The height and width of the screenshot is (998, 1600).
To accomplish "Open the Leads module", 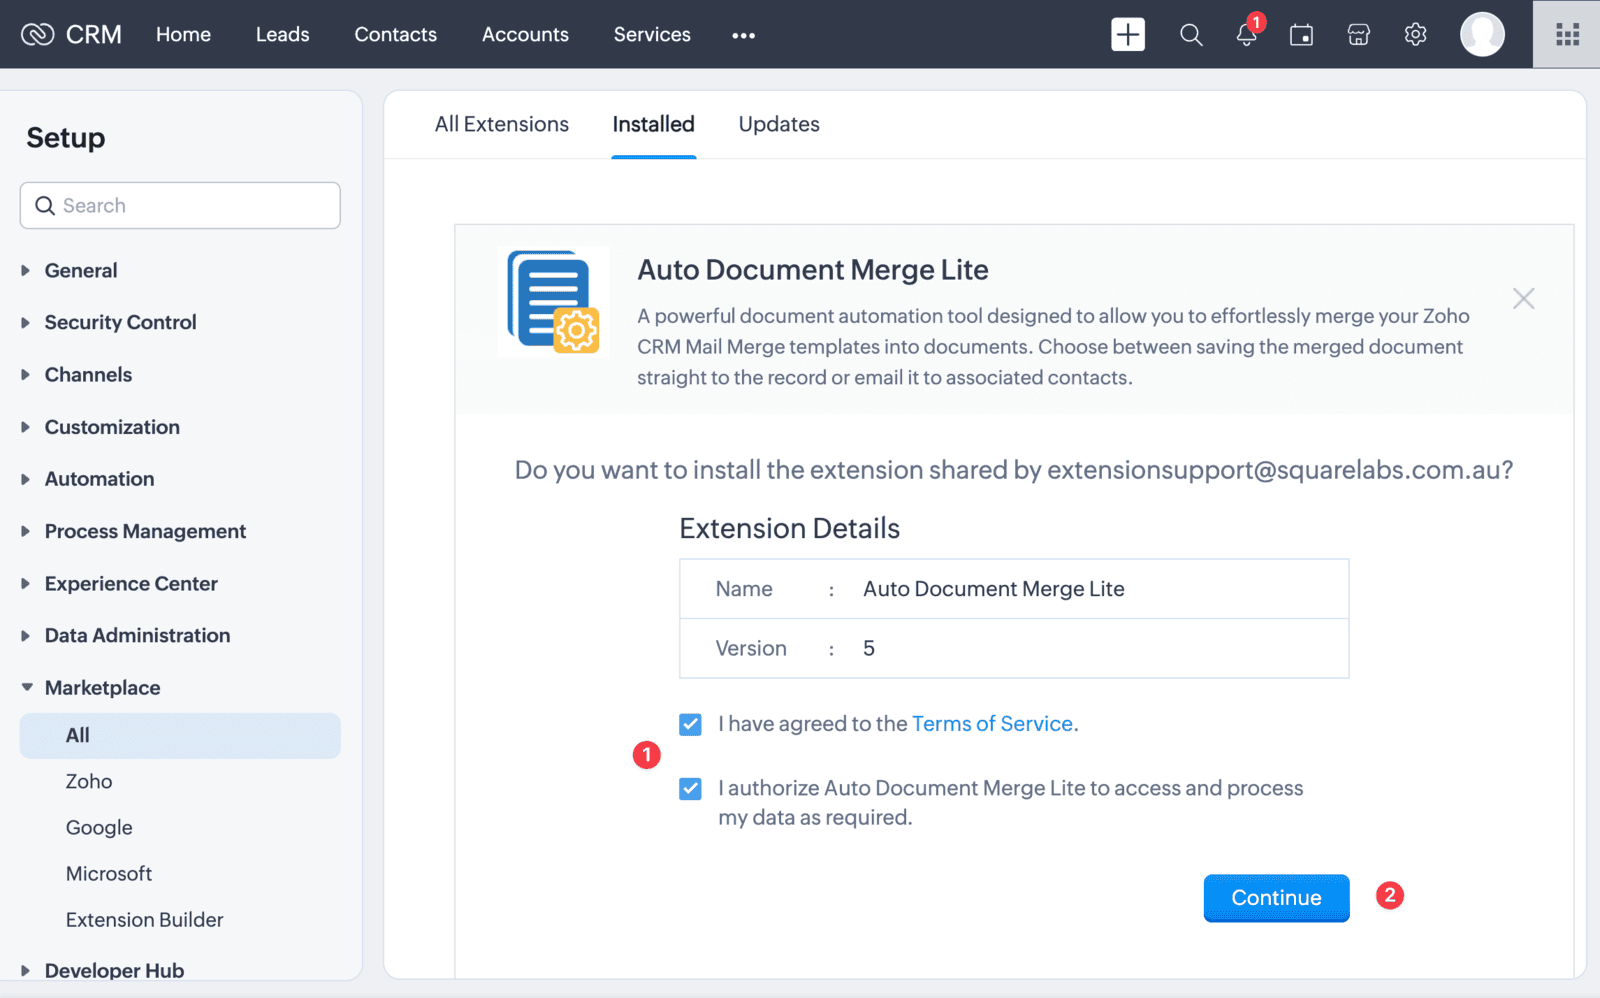I will point(282,34).
